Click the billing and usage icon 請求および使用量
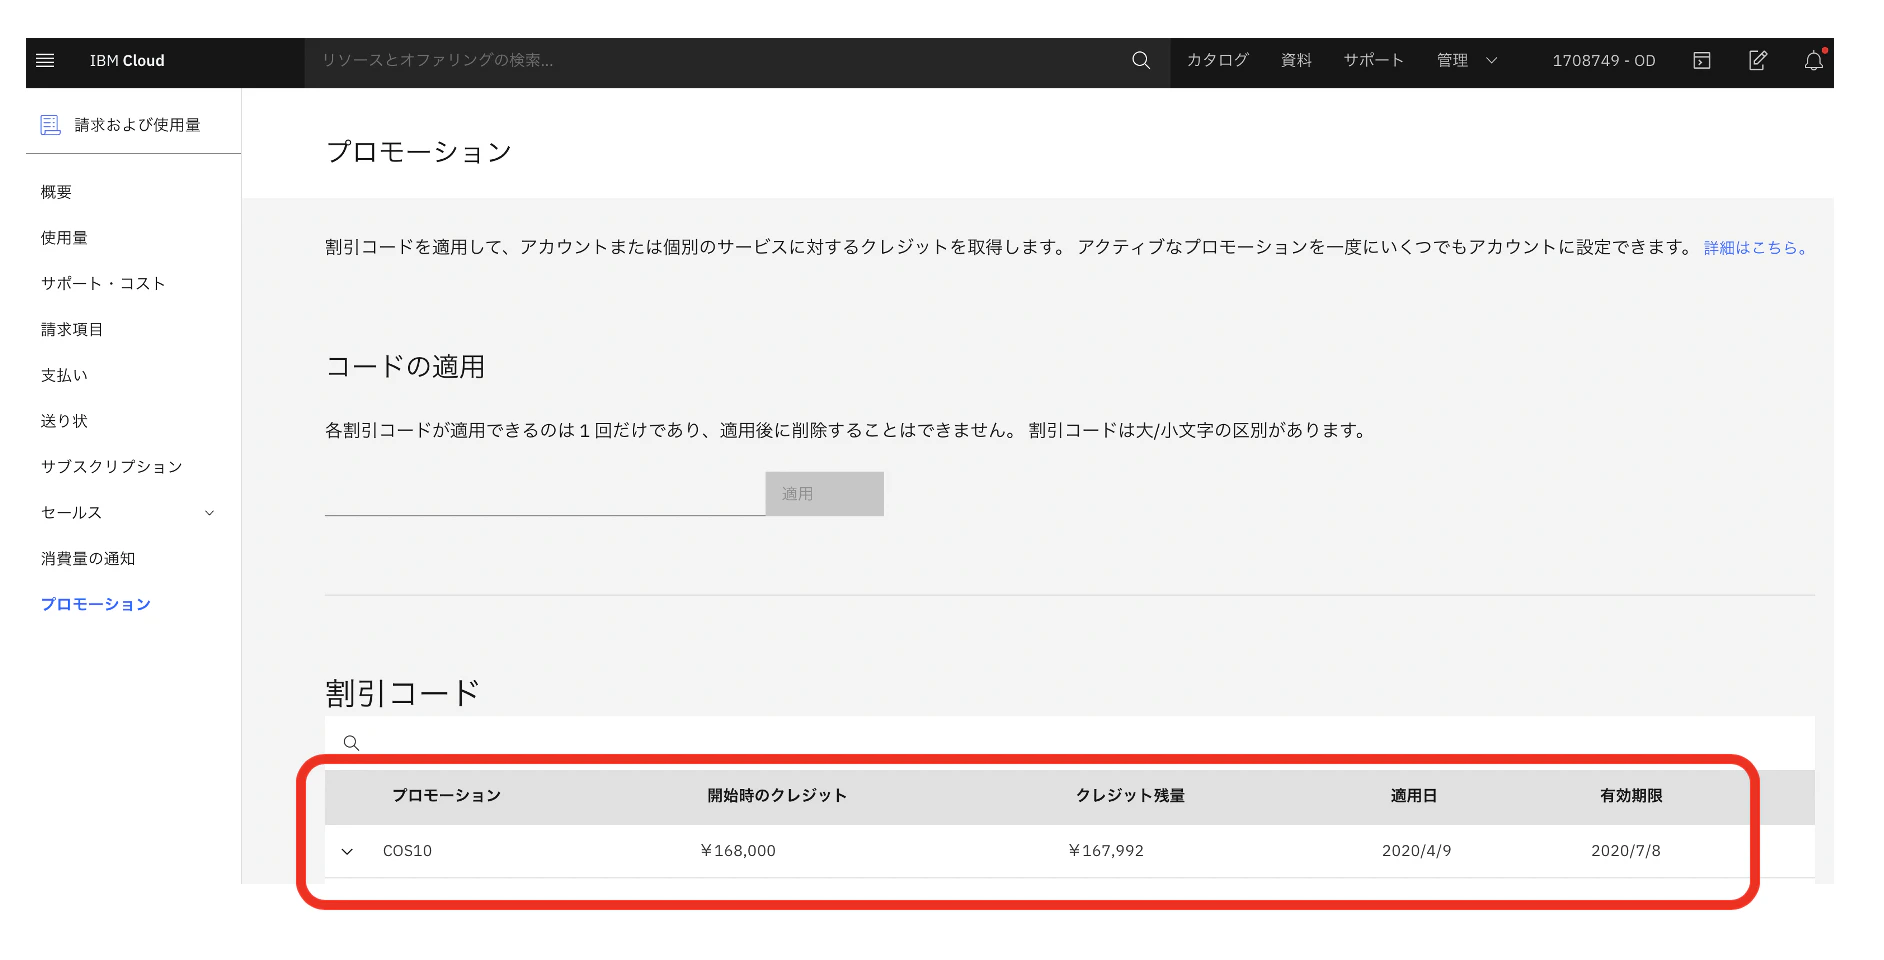Image resolution: width=1884 pixels, height=960 pixels. click(x=50, y=125)
